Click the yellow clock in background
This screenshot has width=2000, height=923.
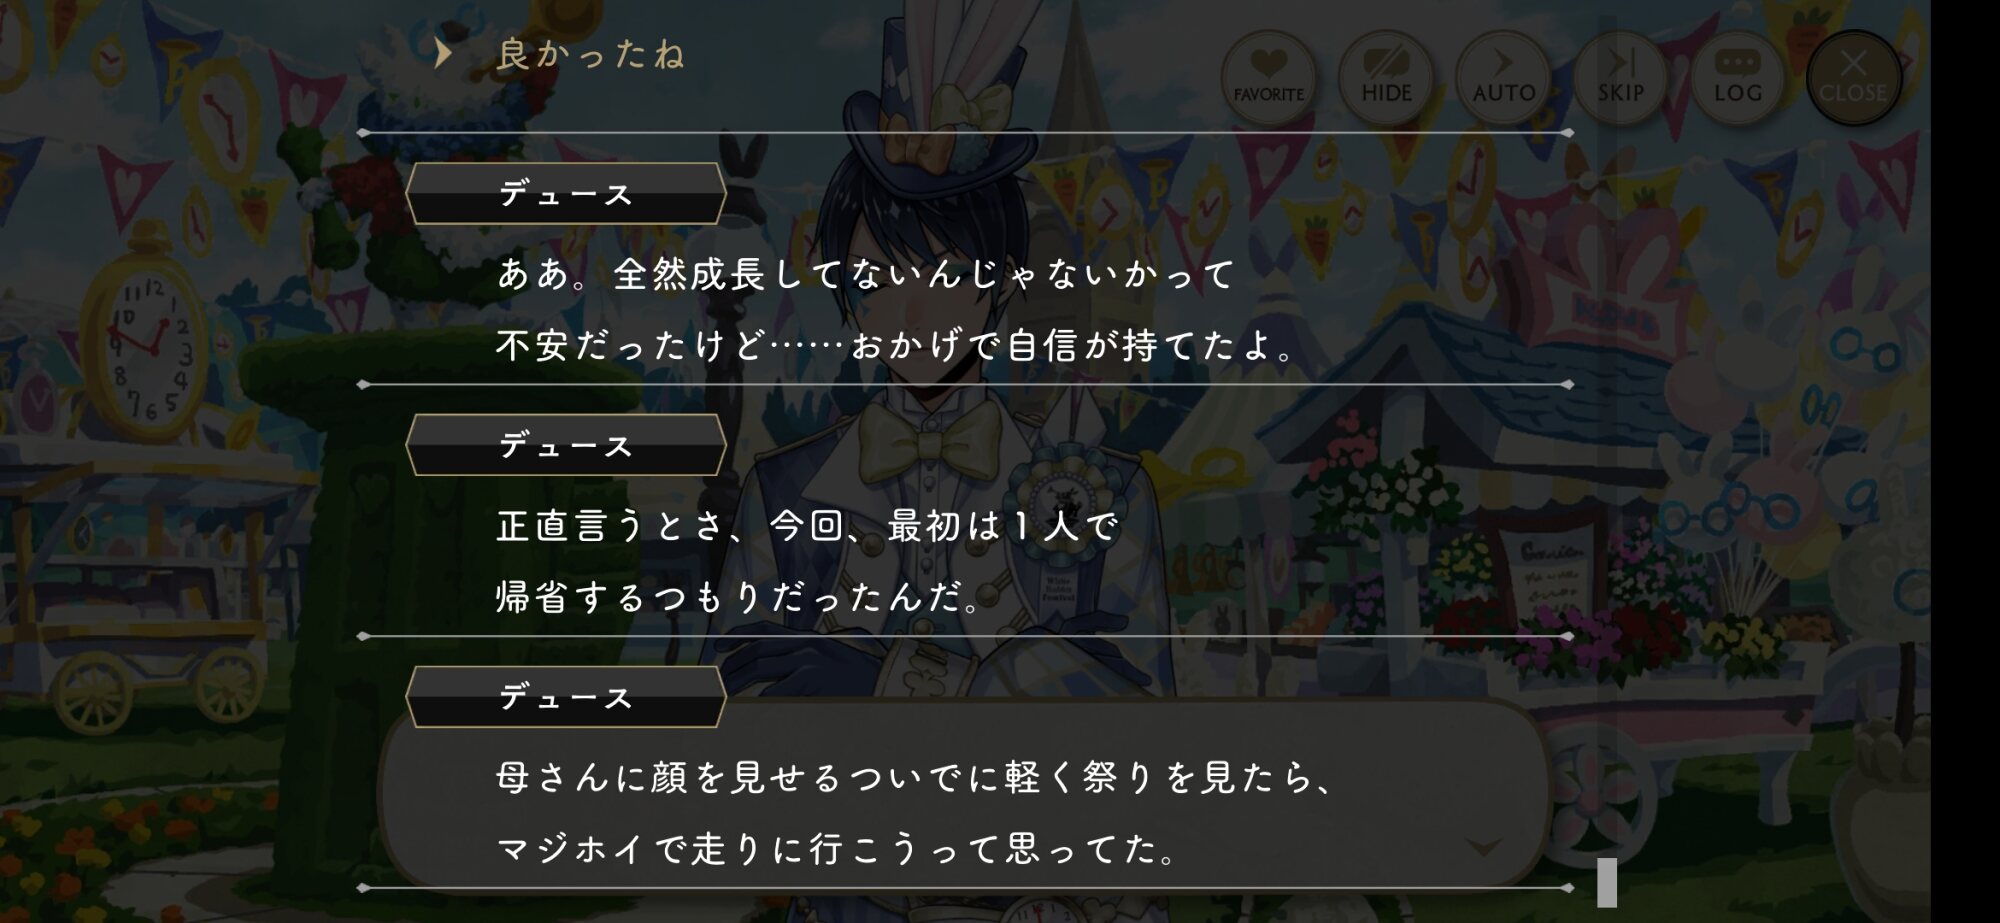pos(150,345)
